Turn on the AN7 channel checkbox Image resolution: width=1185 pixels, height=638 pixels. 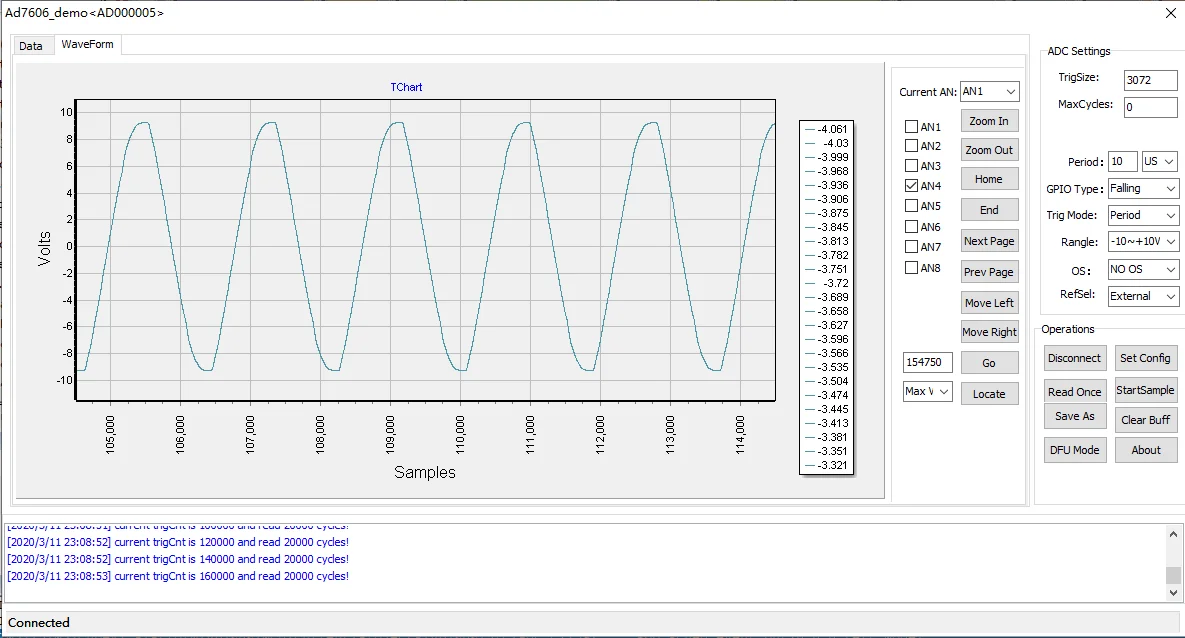(x=911, y=246)
